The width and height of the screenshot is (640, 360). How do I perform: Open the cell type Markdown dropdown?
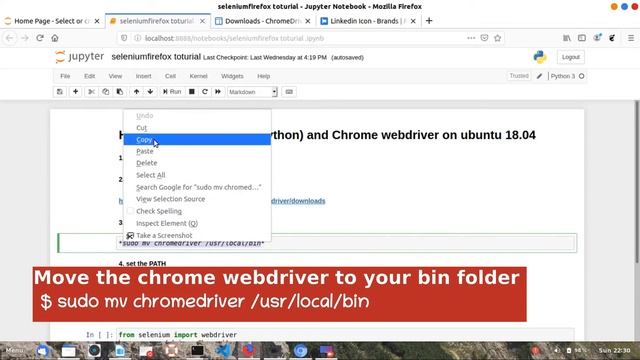252,92
